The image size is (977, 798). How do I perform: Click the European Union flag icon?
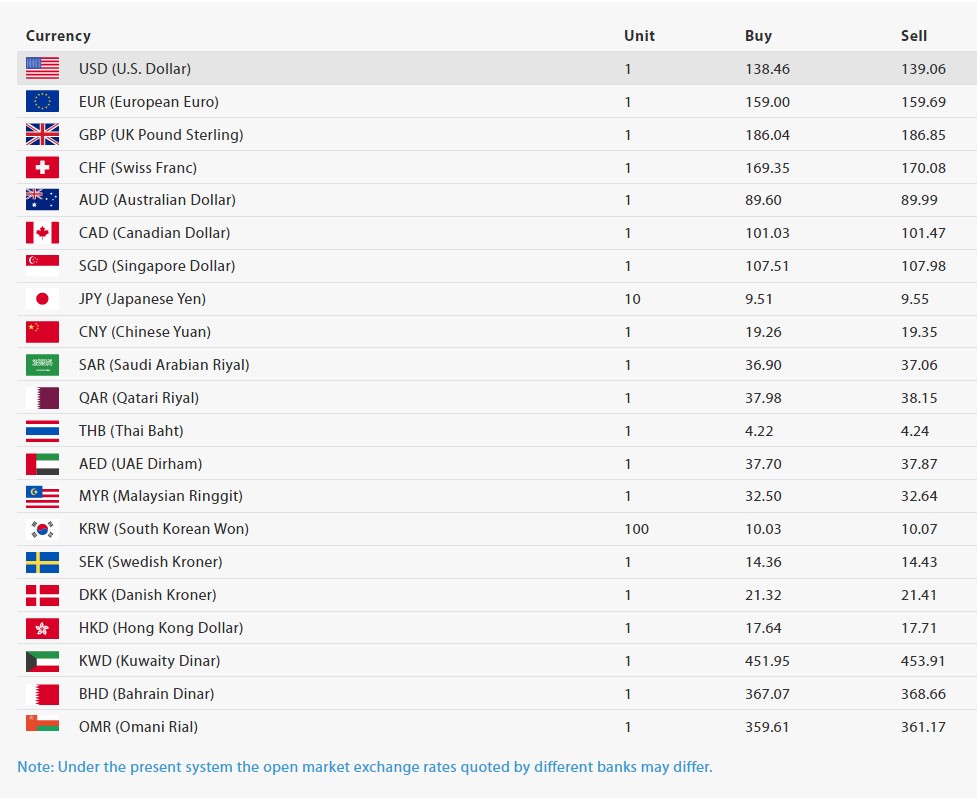click(x=42, y=102)
